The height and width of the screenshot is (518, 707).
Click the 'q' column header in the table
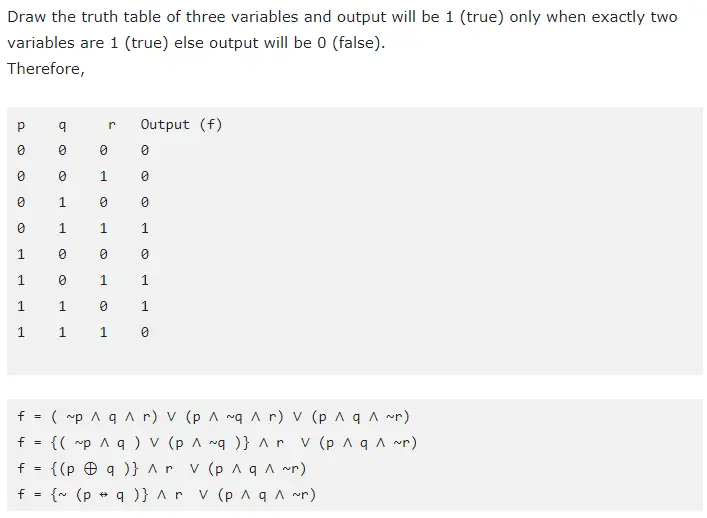pyautogui.click(x=62, y=126)
